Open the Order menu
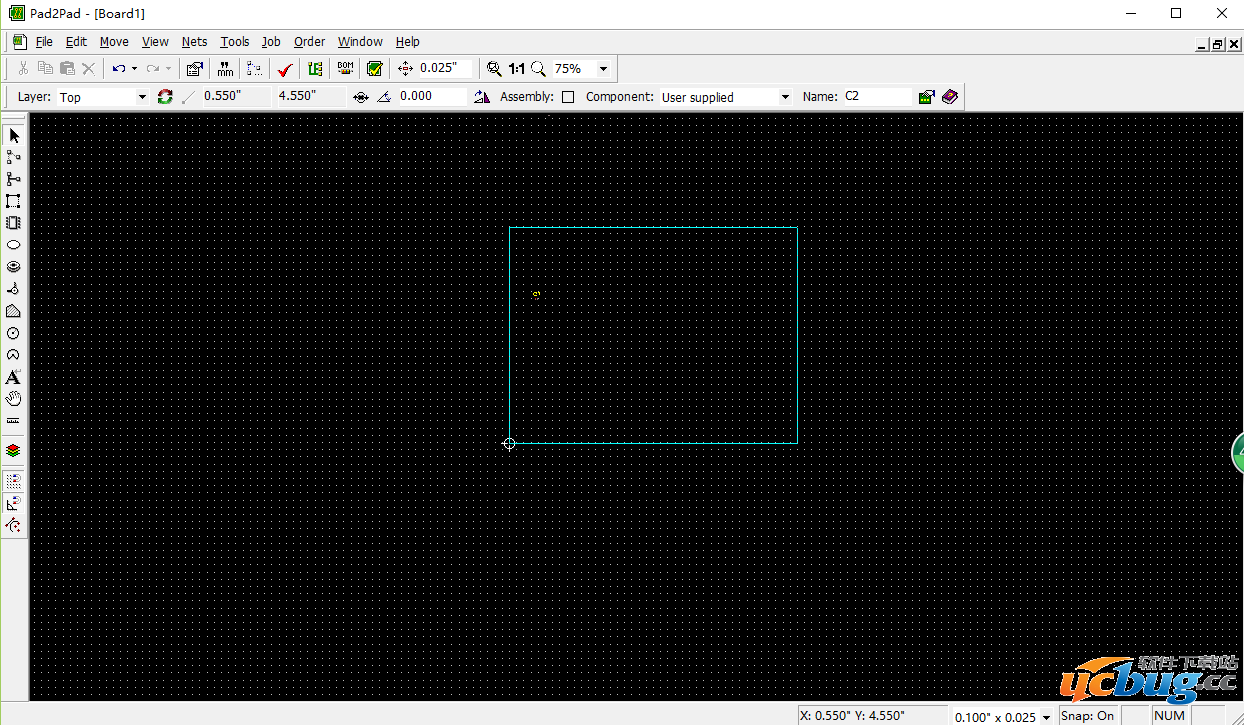Viewport: 1244px width, 725px height. [x=309, y=42]
